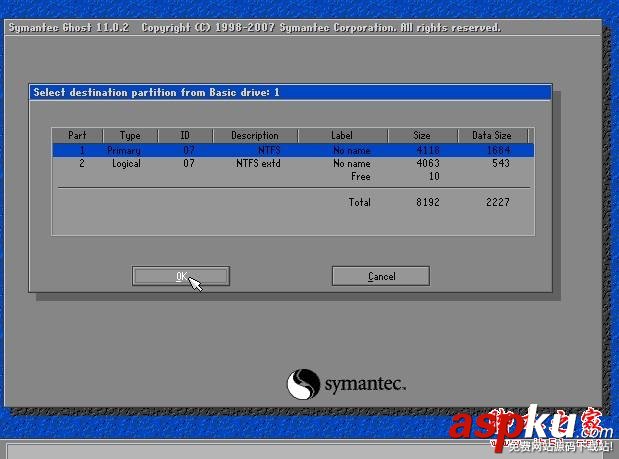The height and width of the screenshot is (459, 619).
Task: Click the Free label row
Action: click(360, 176)
